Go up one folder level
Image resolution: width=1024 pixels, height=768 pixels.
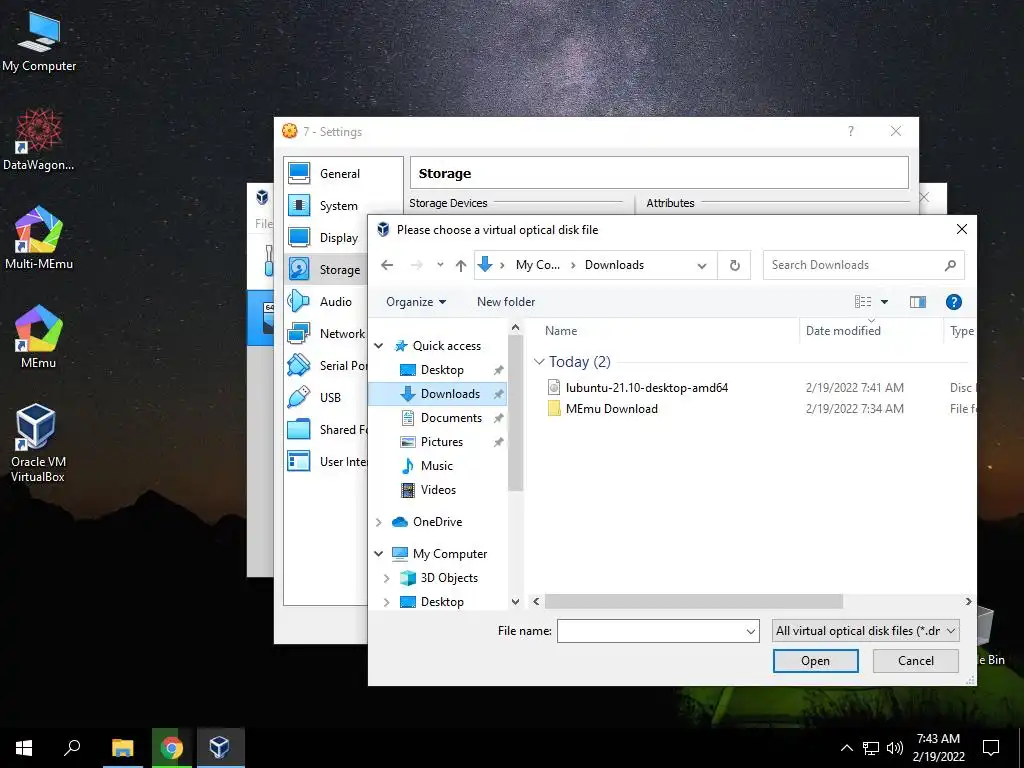pyautogui.click(x=461, y=265)
